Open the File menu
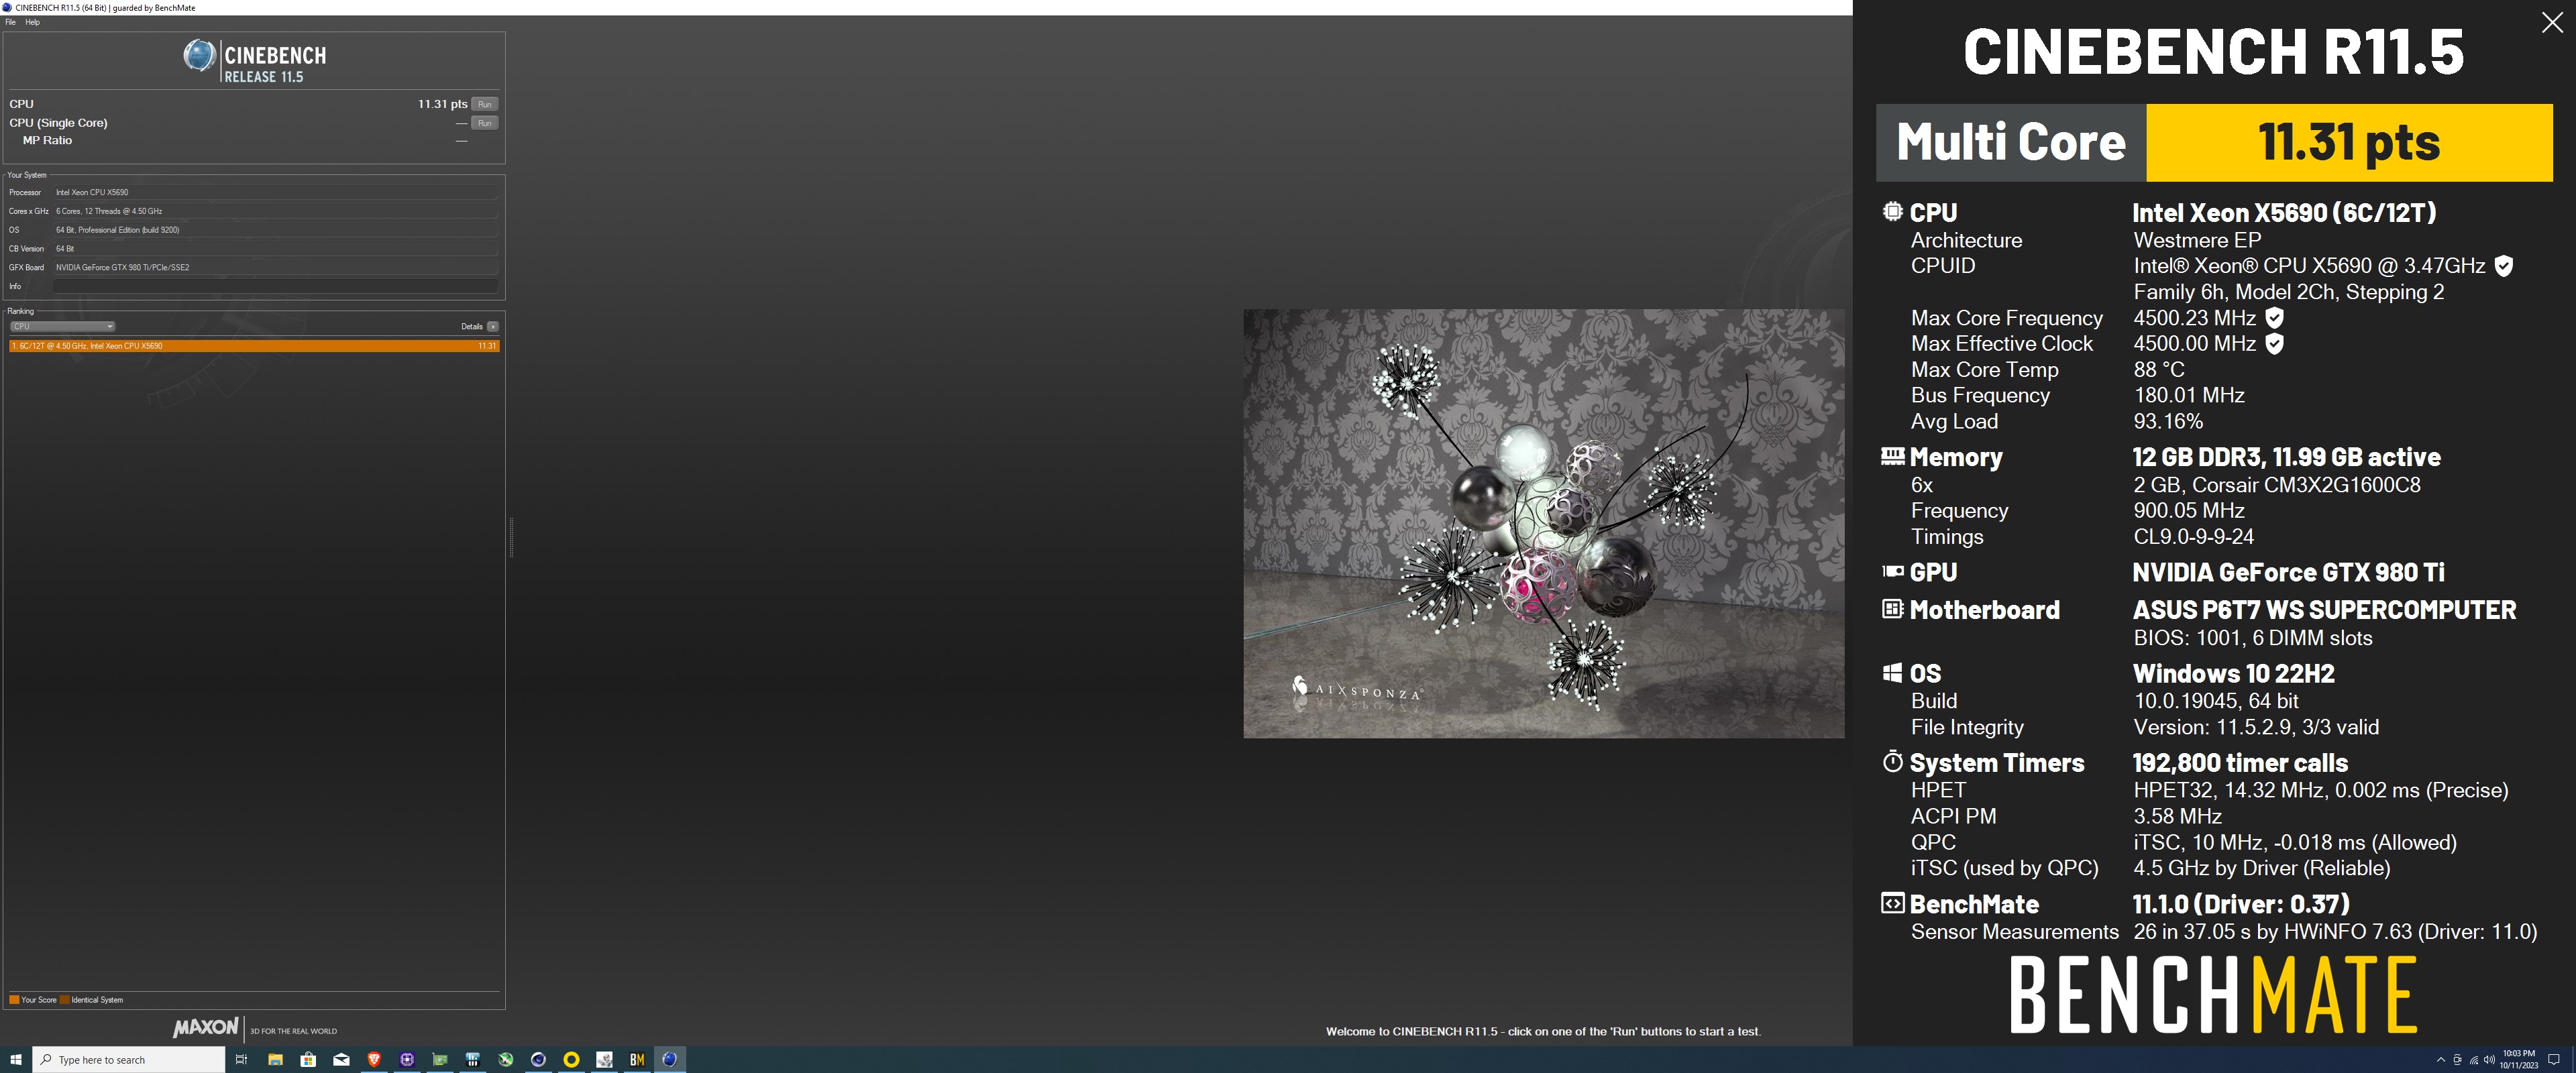Screen dimensions: 2576x1073 coord(10,22)
